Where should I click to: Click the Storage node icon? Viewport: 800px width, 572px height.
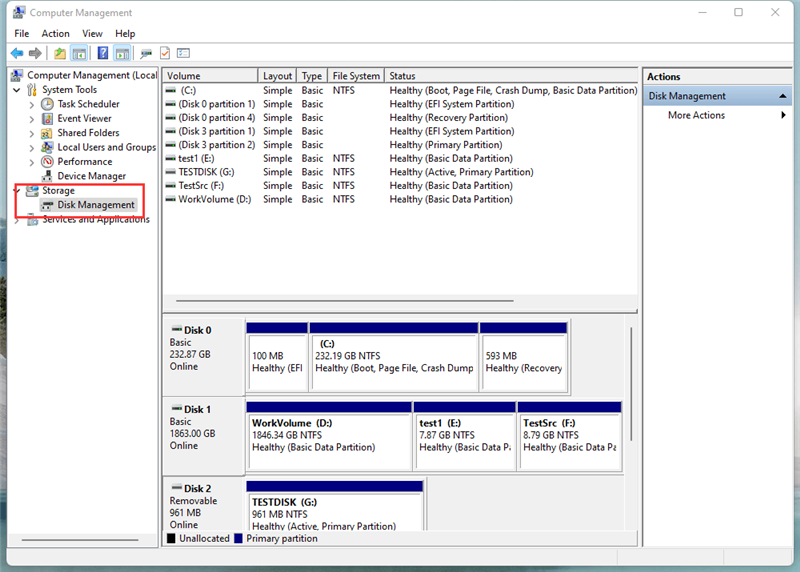(x=32, y=191)
